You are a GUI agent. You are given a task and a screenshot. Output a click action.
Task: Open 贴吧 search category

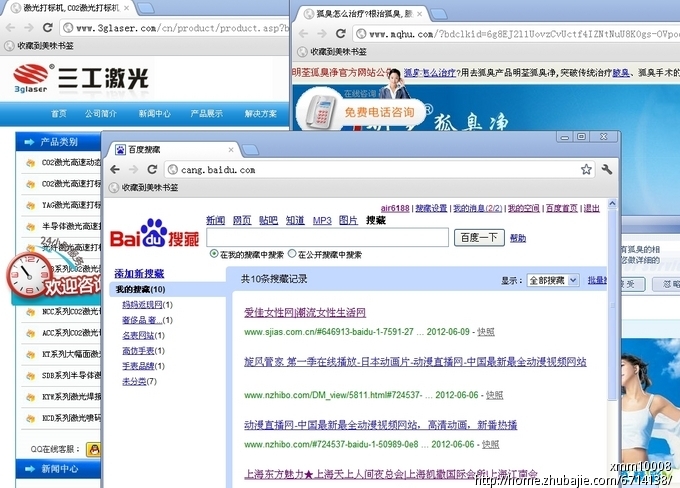pos(268,220)
